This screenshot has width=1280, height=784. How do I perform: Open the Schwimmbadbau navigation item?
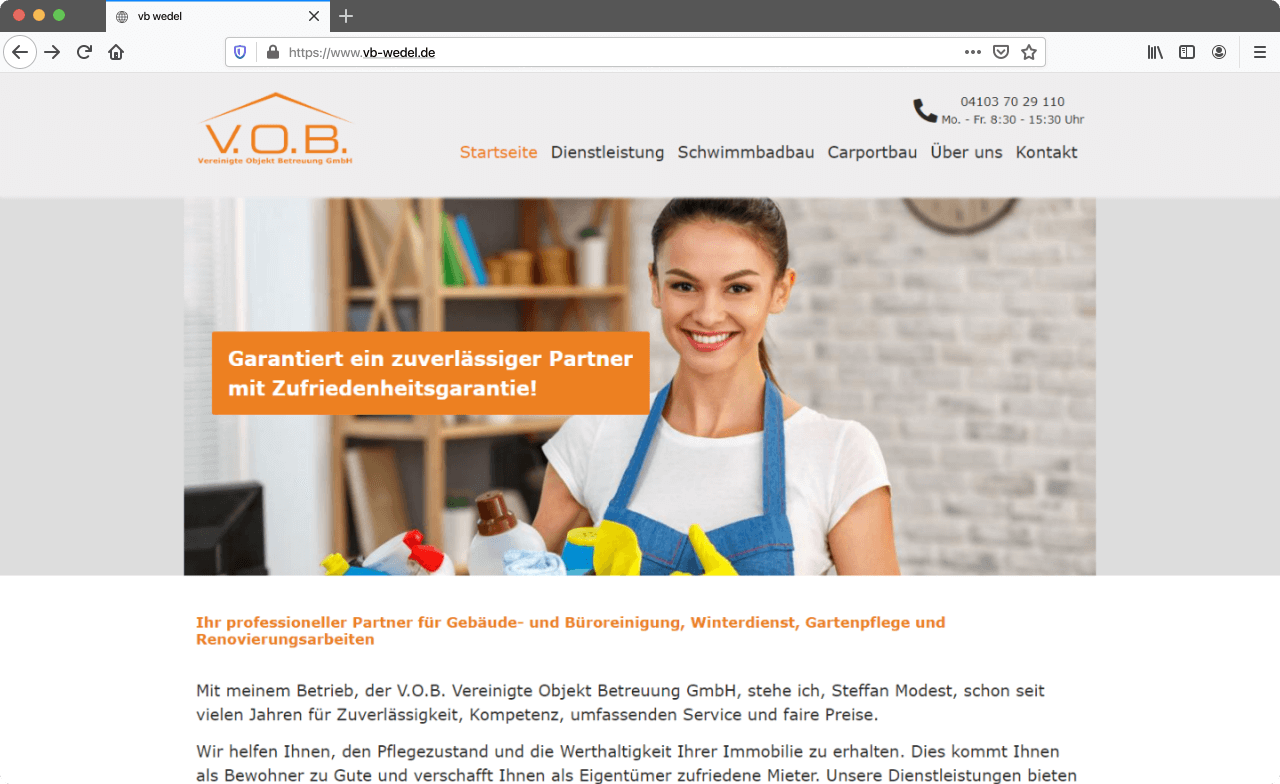746,153
